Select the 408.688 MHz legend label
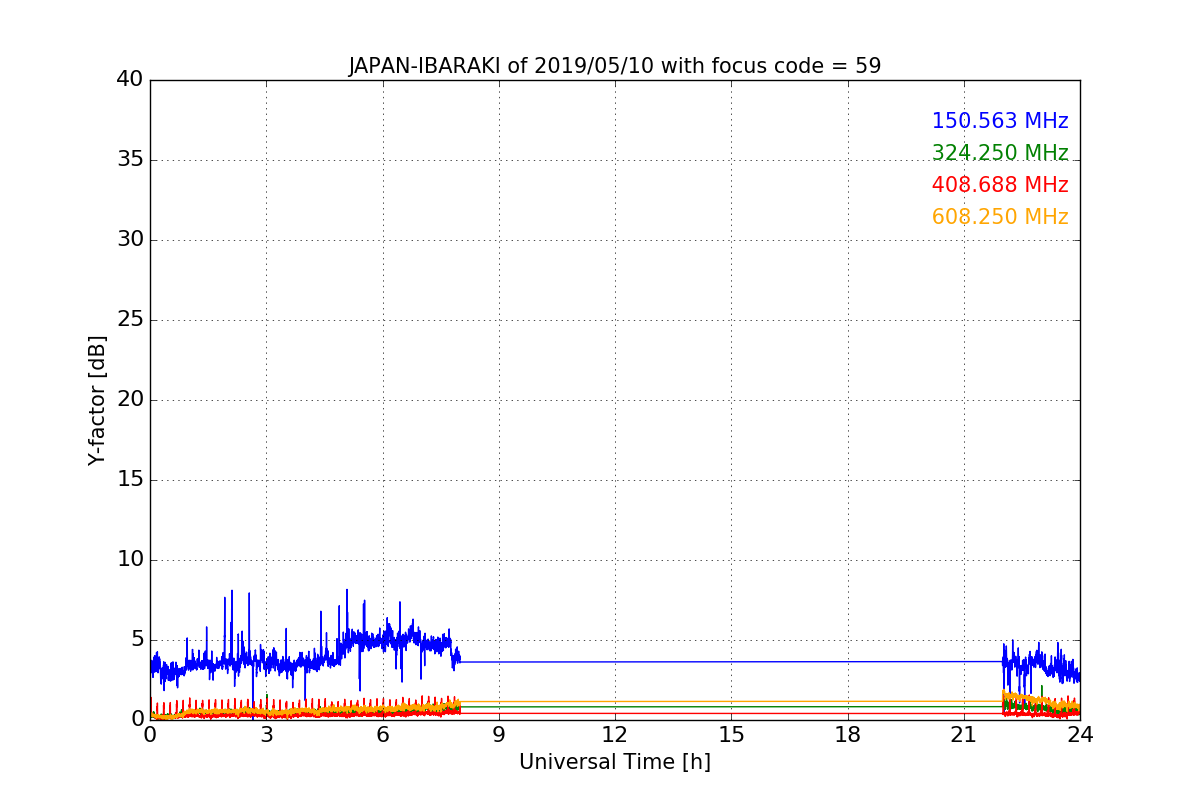Image resolution: width=1200 pixels, height=800 pixels. [1000, 185]
